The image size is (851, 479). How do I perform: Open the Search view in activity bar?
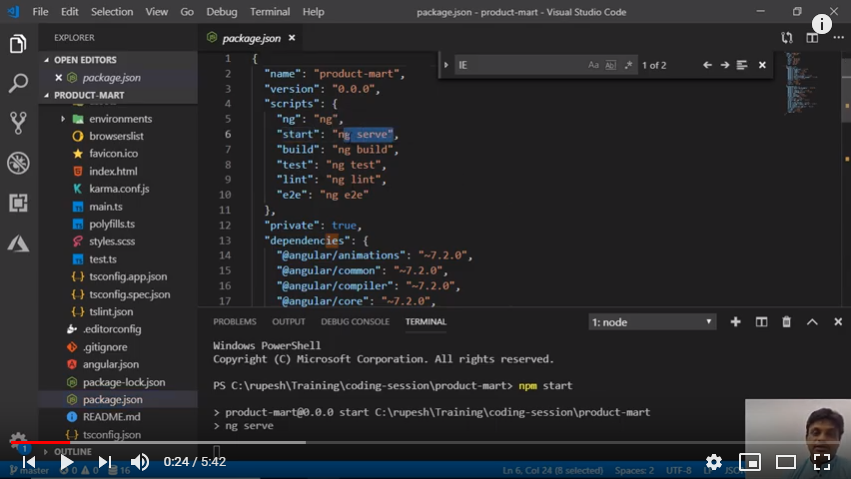coord(18,83)
